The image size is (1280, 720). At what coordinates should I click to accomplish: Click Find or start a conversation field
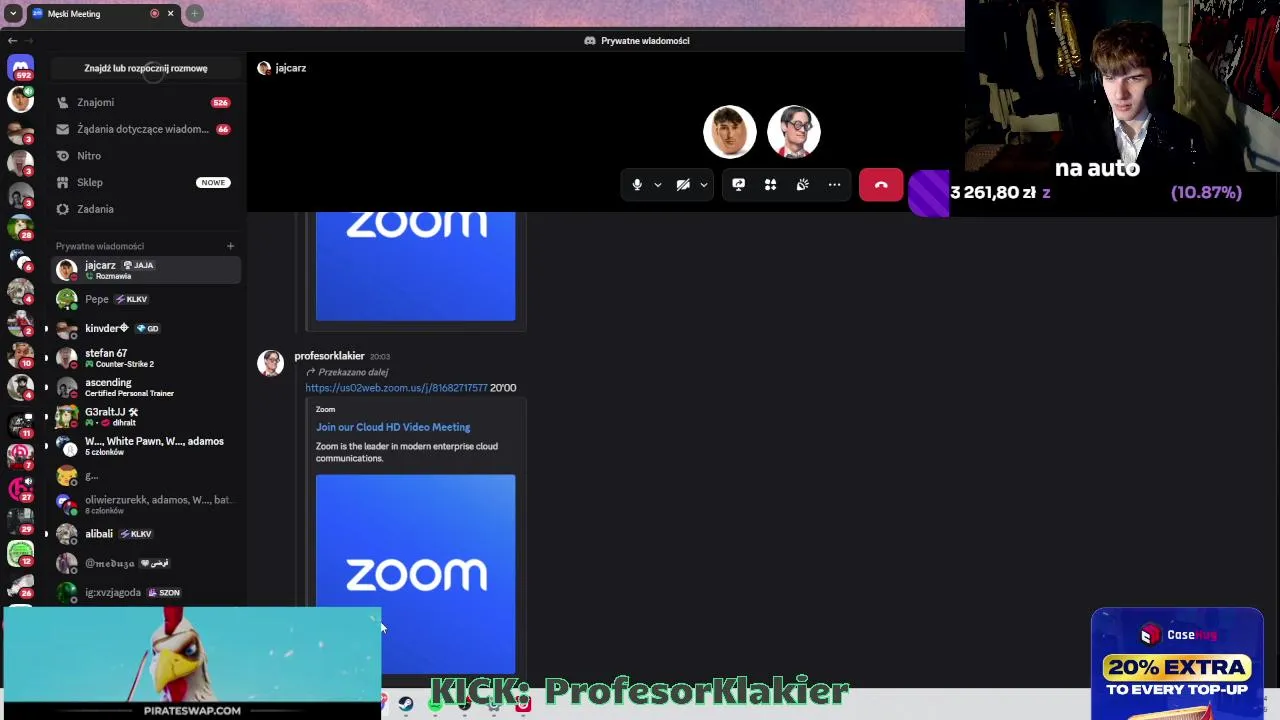click(x=146, y=68)
